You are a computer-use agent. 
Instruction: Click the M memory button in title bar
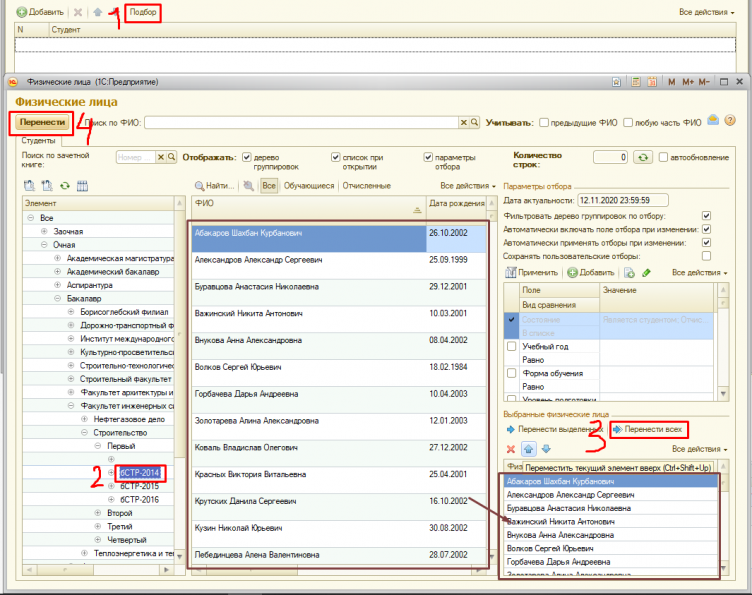[x=672, y=82]
